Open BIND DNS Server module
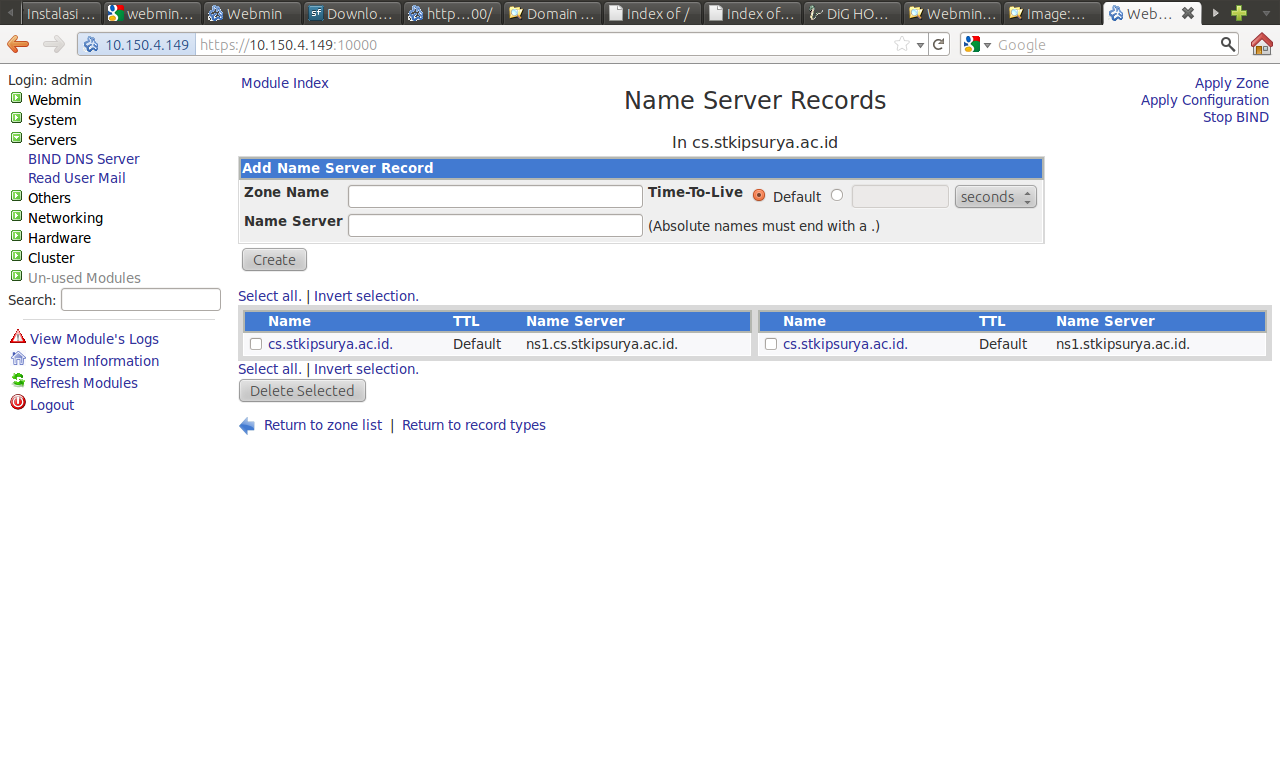This screenshot has height=776, width=1280. click(x=83, y=159)
